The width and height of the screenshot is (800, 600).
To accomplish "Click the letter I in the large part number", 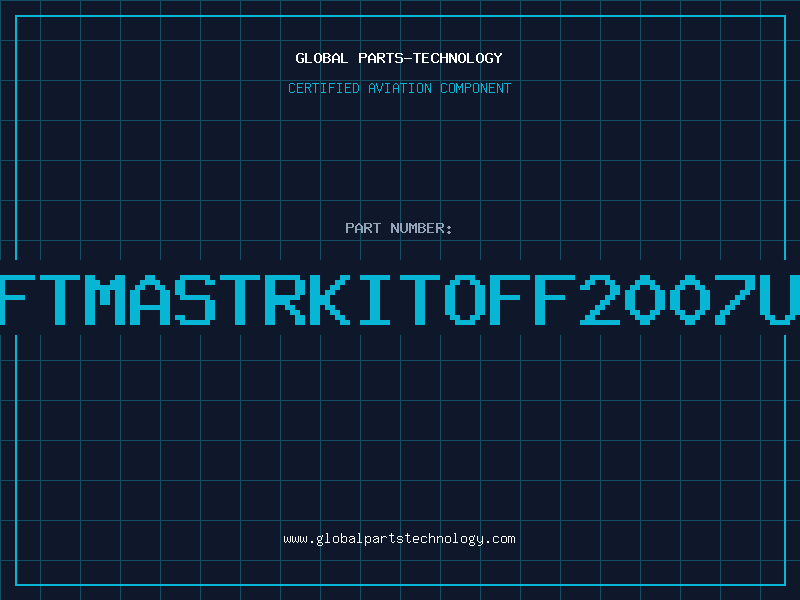I will pos(374,299).
